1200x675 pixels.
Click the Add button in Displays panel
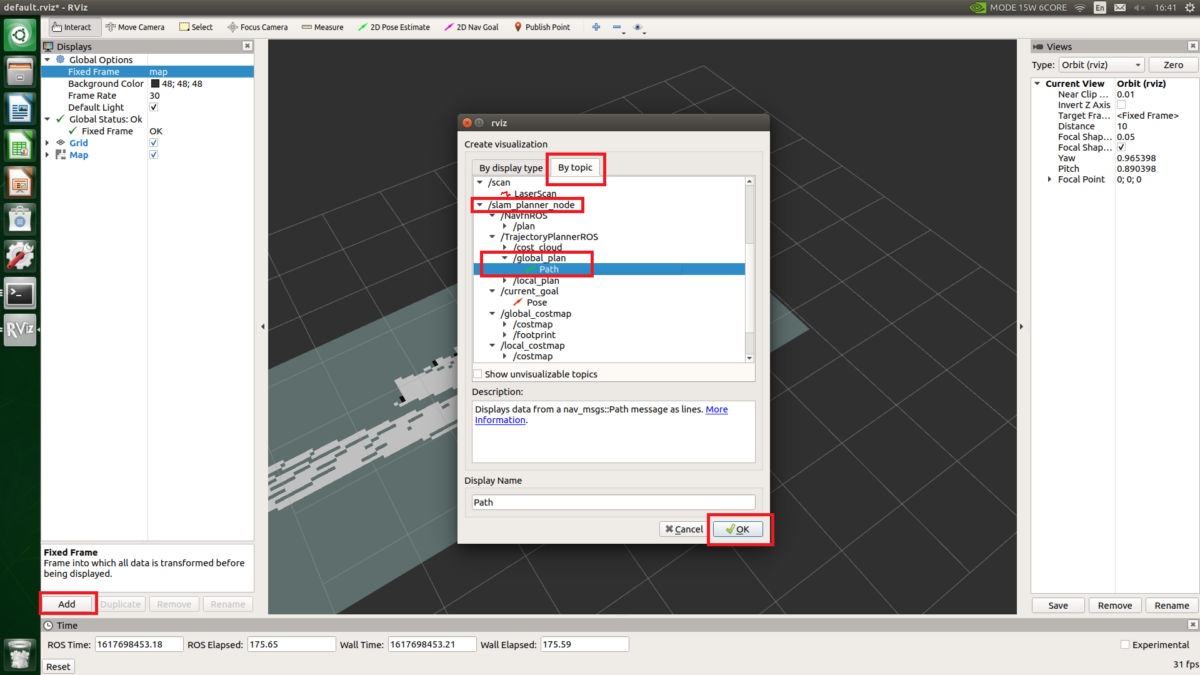66,603
